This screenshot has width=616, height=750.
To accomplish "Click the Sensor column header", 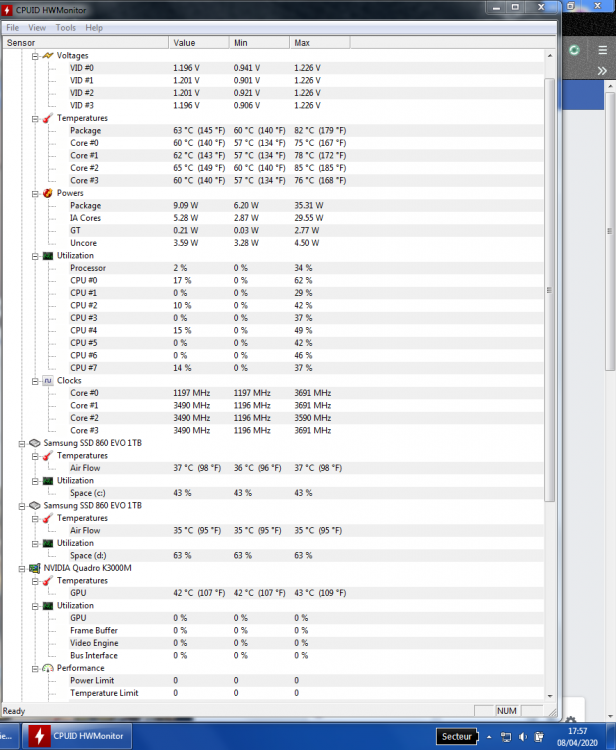I will pyautogui.click(x=86, y=43).
